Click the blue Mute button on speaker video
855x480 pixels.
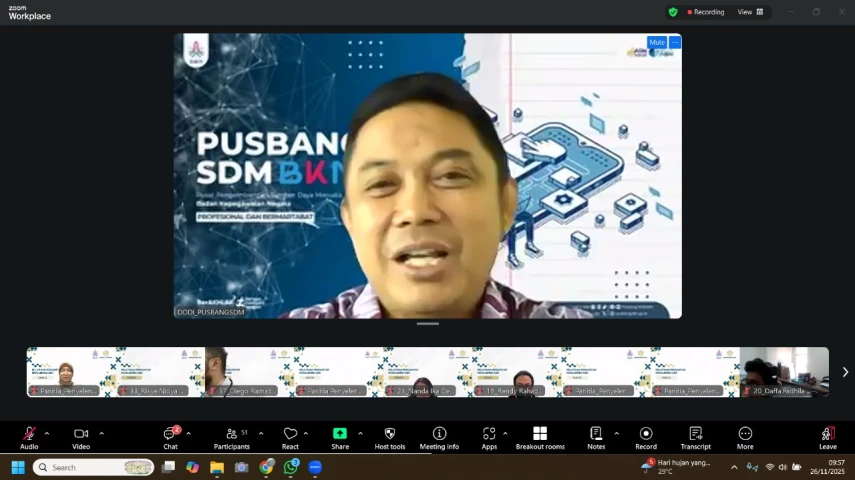click(x=657, y=42)
